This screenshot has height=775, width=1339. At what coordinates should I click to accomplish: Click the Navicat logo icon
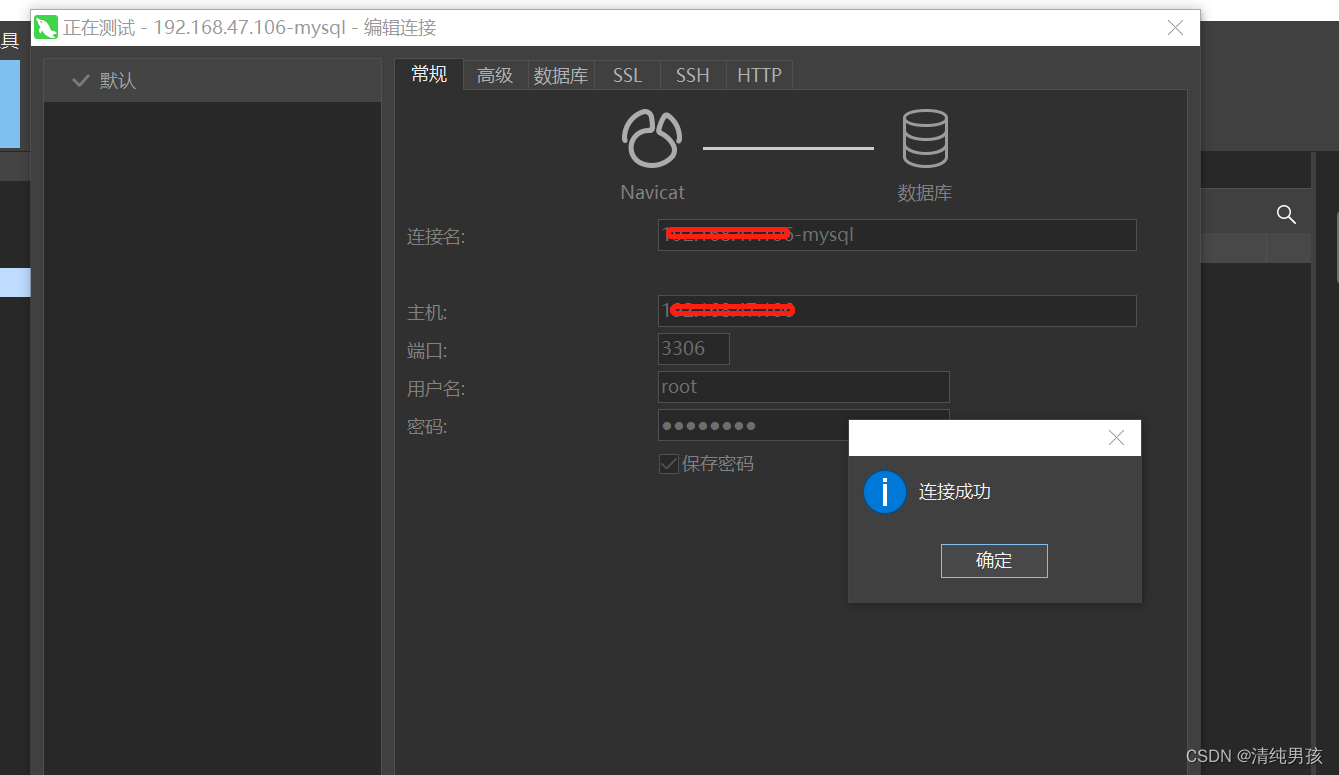pos(652,138)
